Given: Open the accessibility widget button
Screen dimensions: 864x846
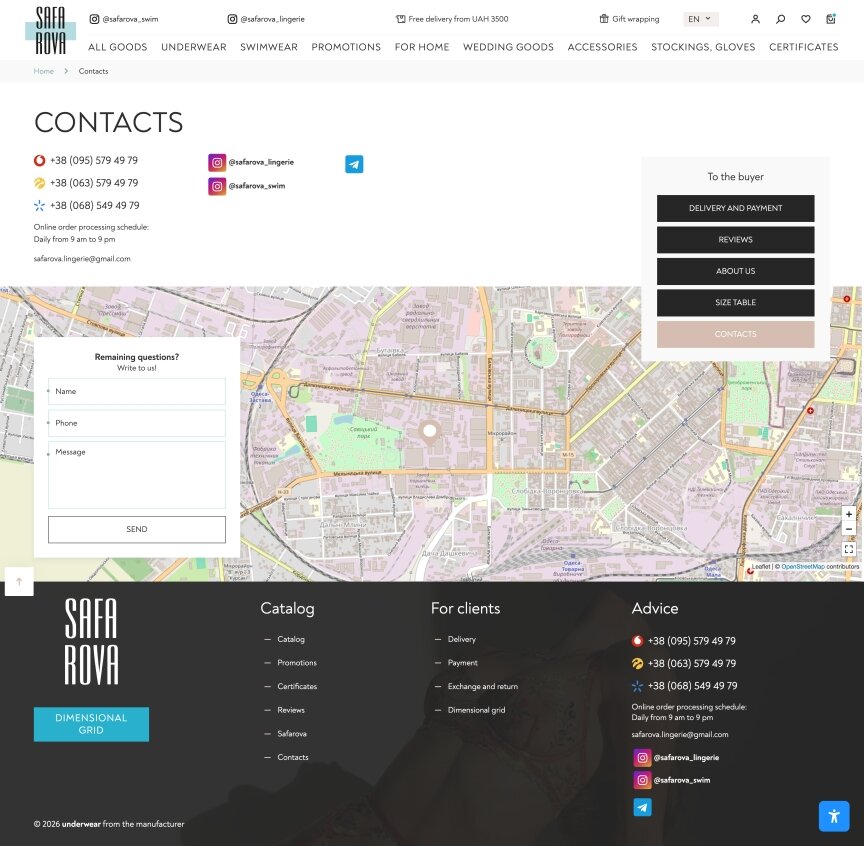Looking at the screenshot, I should pos(834,816).
